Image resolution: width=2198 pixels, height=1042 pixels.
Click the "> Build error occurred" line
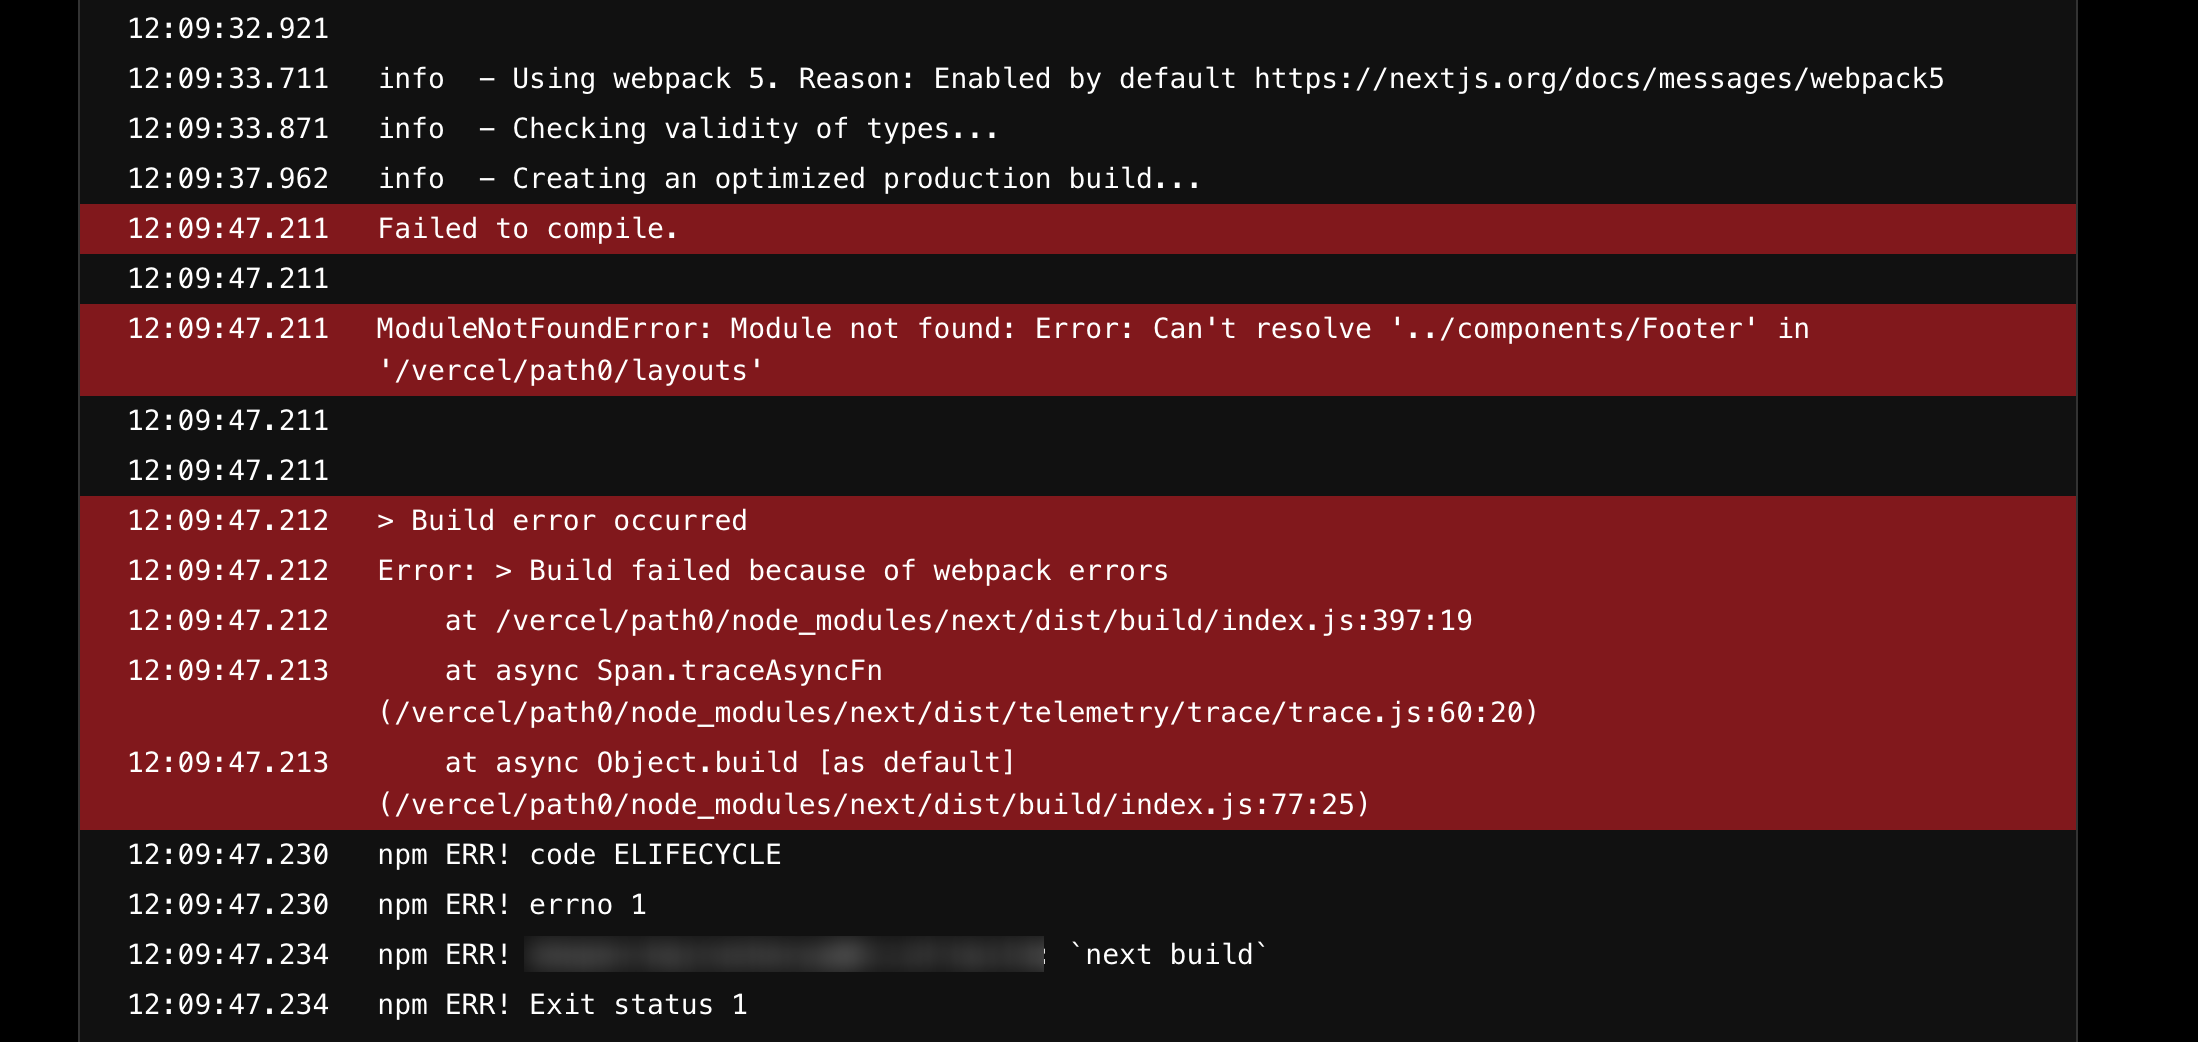pos(562,521)
